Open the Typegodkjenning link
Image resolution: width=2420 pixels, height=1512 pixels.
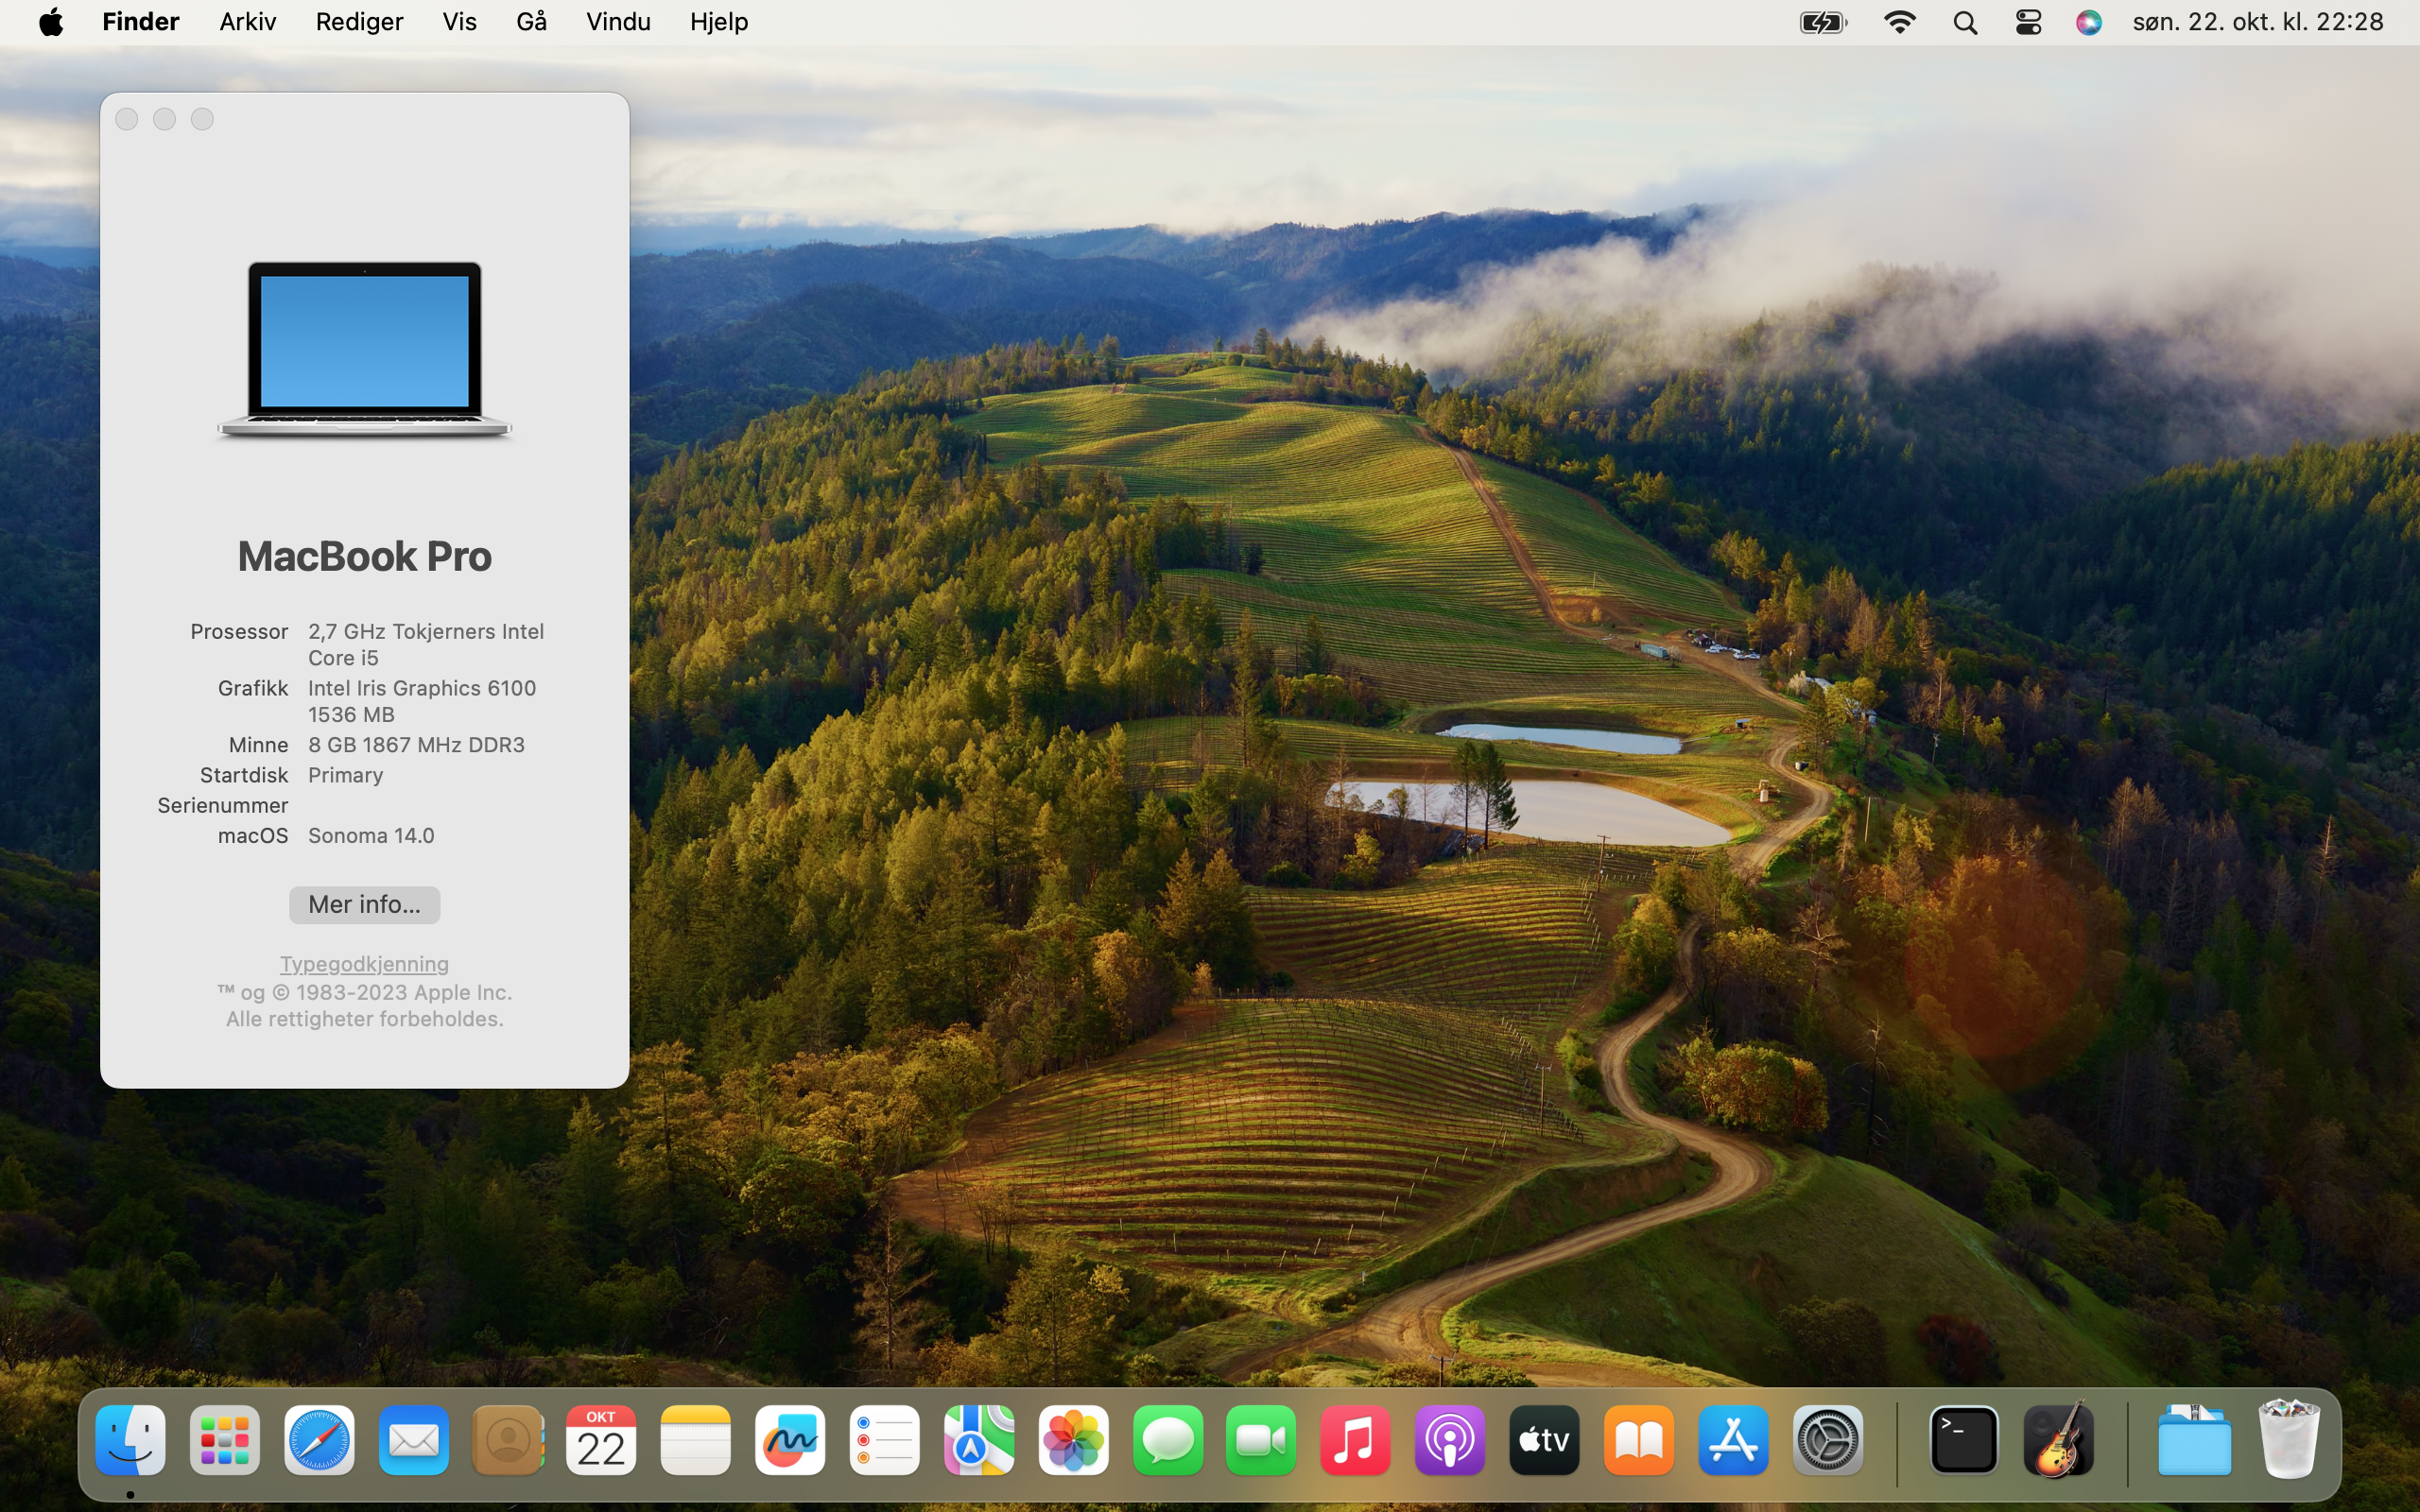pyautogui.click(x=364, y=964)
